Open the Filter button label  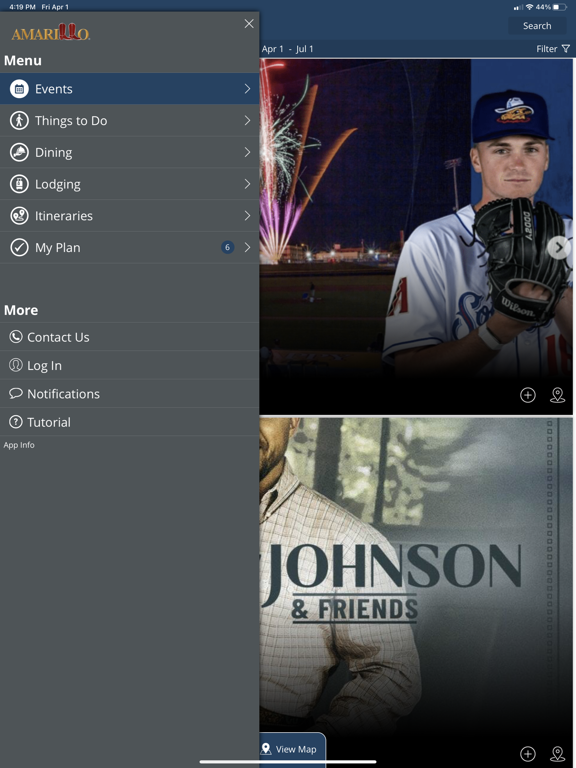pyautogui.click(x=547, y=49)
